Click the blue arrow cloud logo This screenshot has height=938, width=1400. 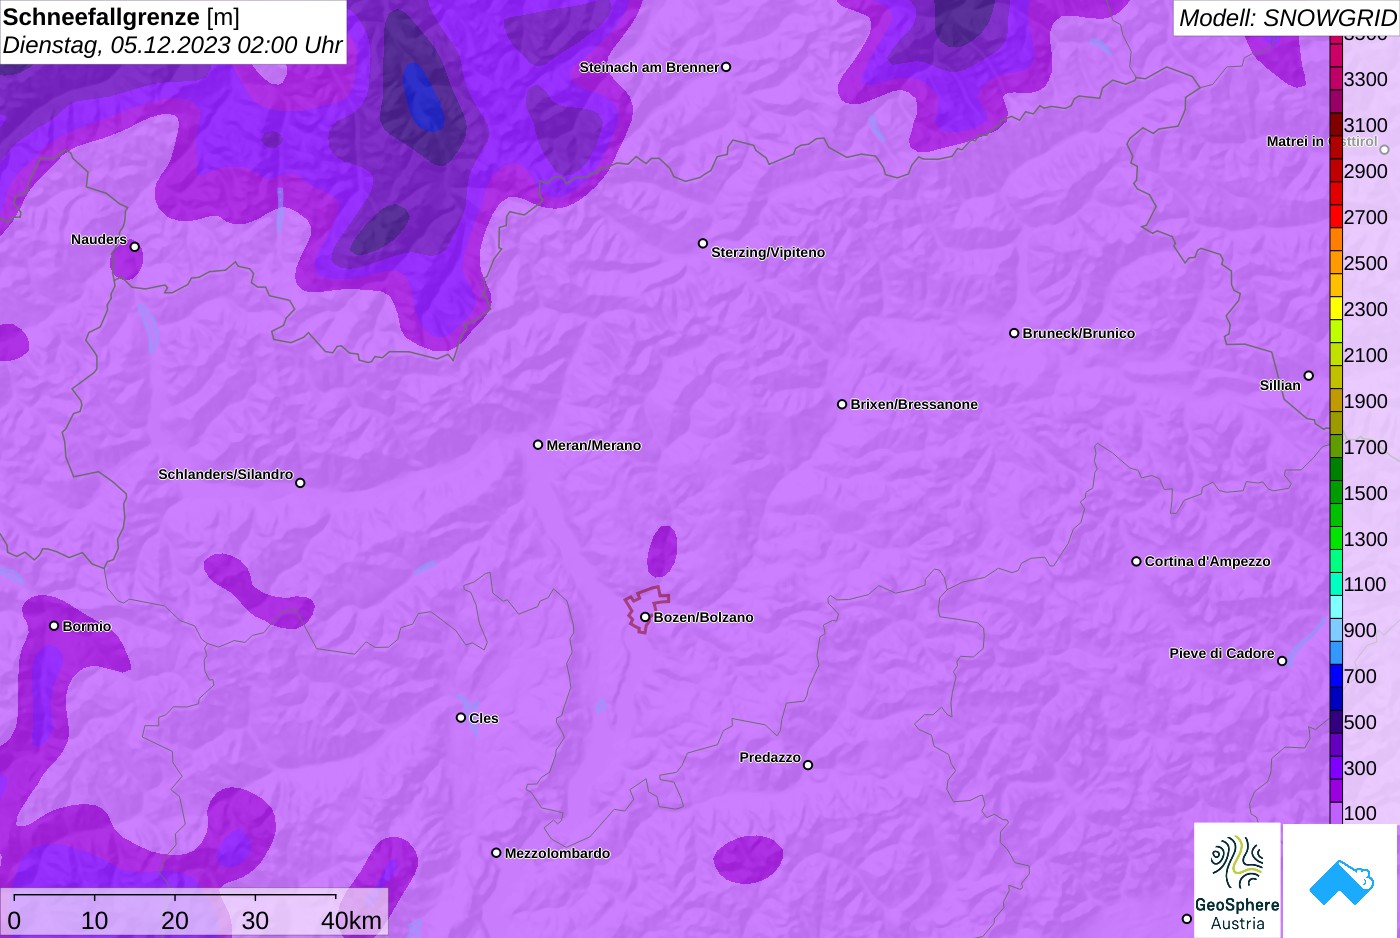pyautogui.click(x=1341, y=881)
